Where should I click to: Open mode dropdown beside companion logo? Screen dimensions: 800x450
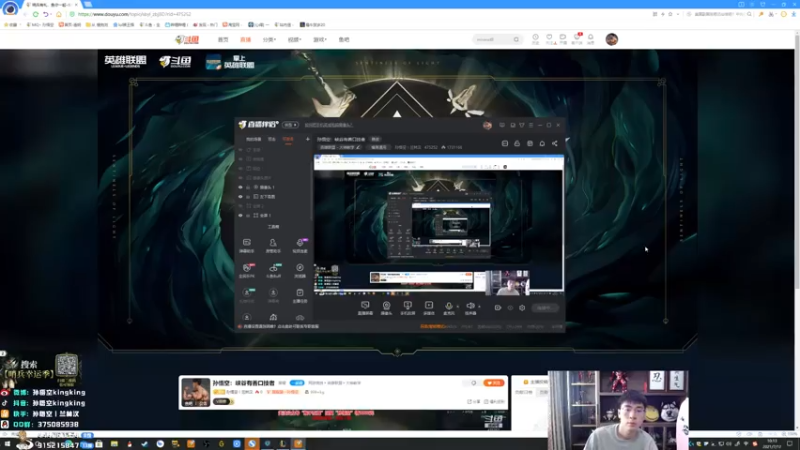(x=290, y=125)
